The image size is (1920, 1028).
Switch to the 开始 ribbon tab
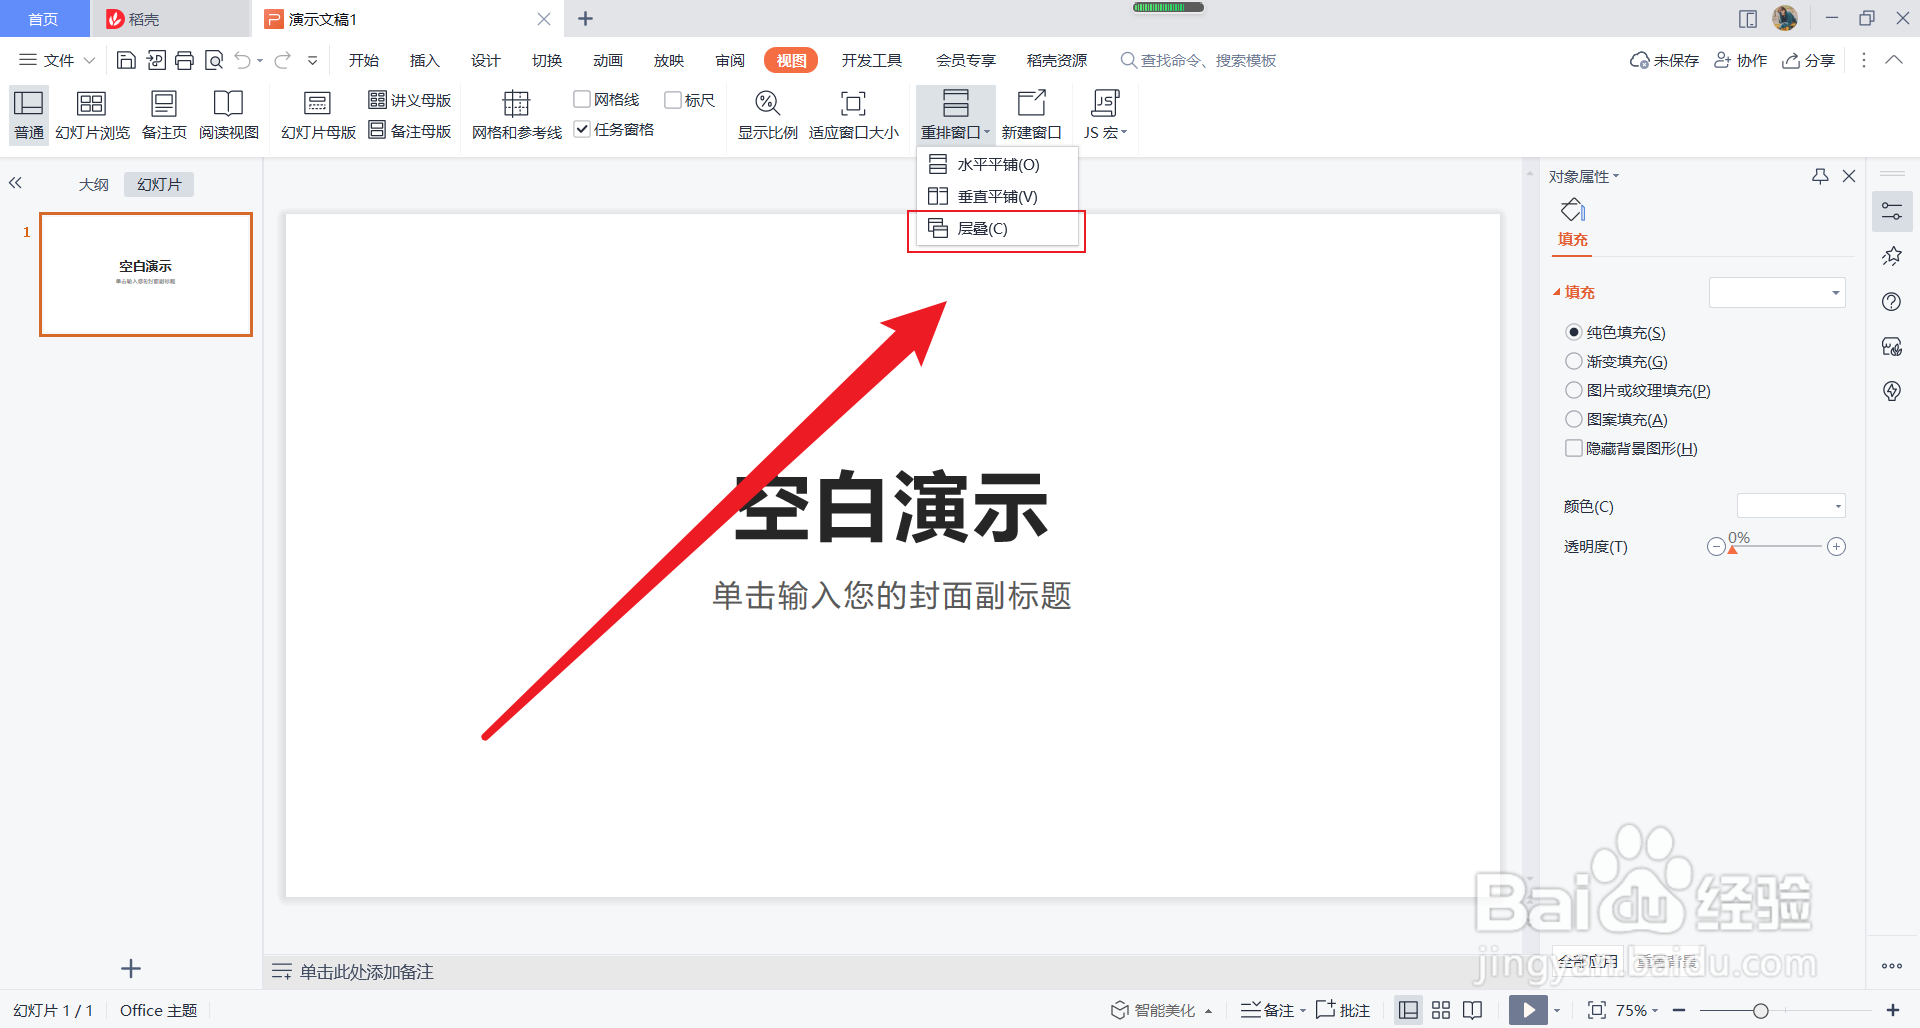tap(364, 60)
